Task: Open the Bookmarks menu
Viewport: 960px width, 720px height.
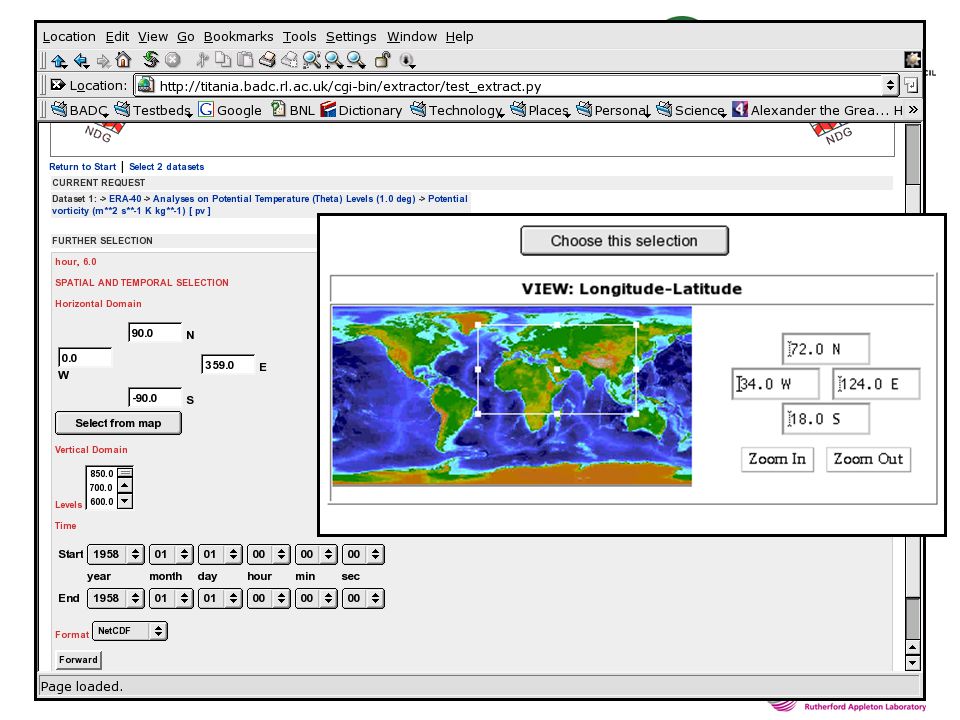Action: coord(238,37)
